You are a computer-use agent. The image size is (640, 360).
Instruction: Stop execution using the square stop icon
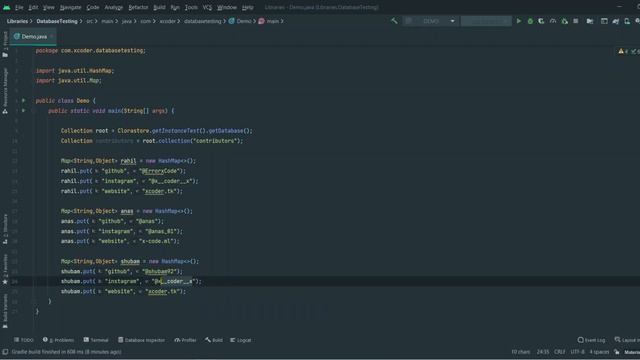[576, 21]
